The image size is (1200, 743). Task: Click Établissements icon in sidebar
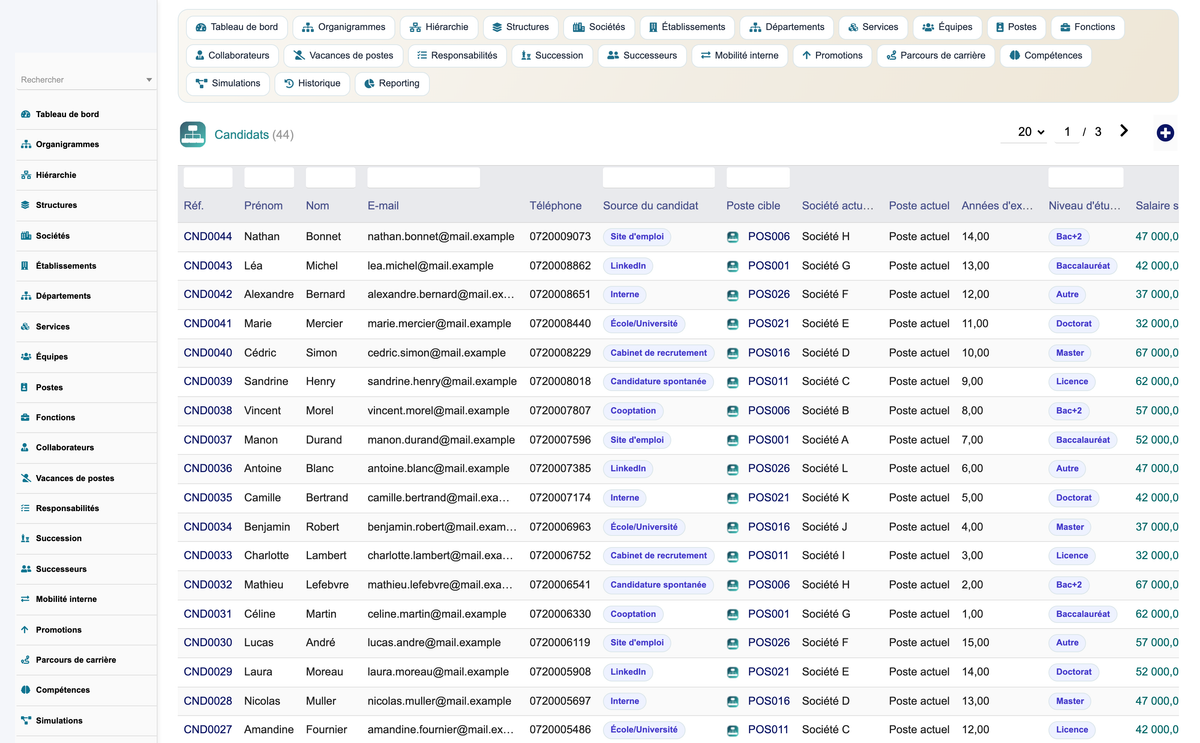pyautogui.click(x=25, y=266)
